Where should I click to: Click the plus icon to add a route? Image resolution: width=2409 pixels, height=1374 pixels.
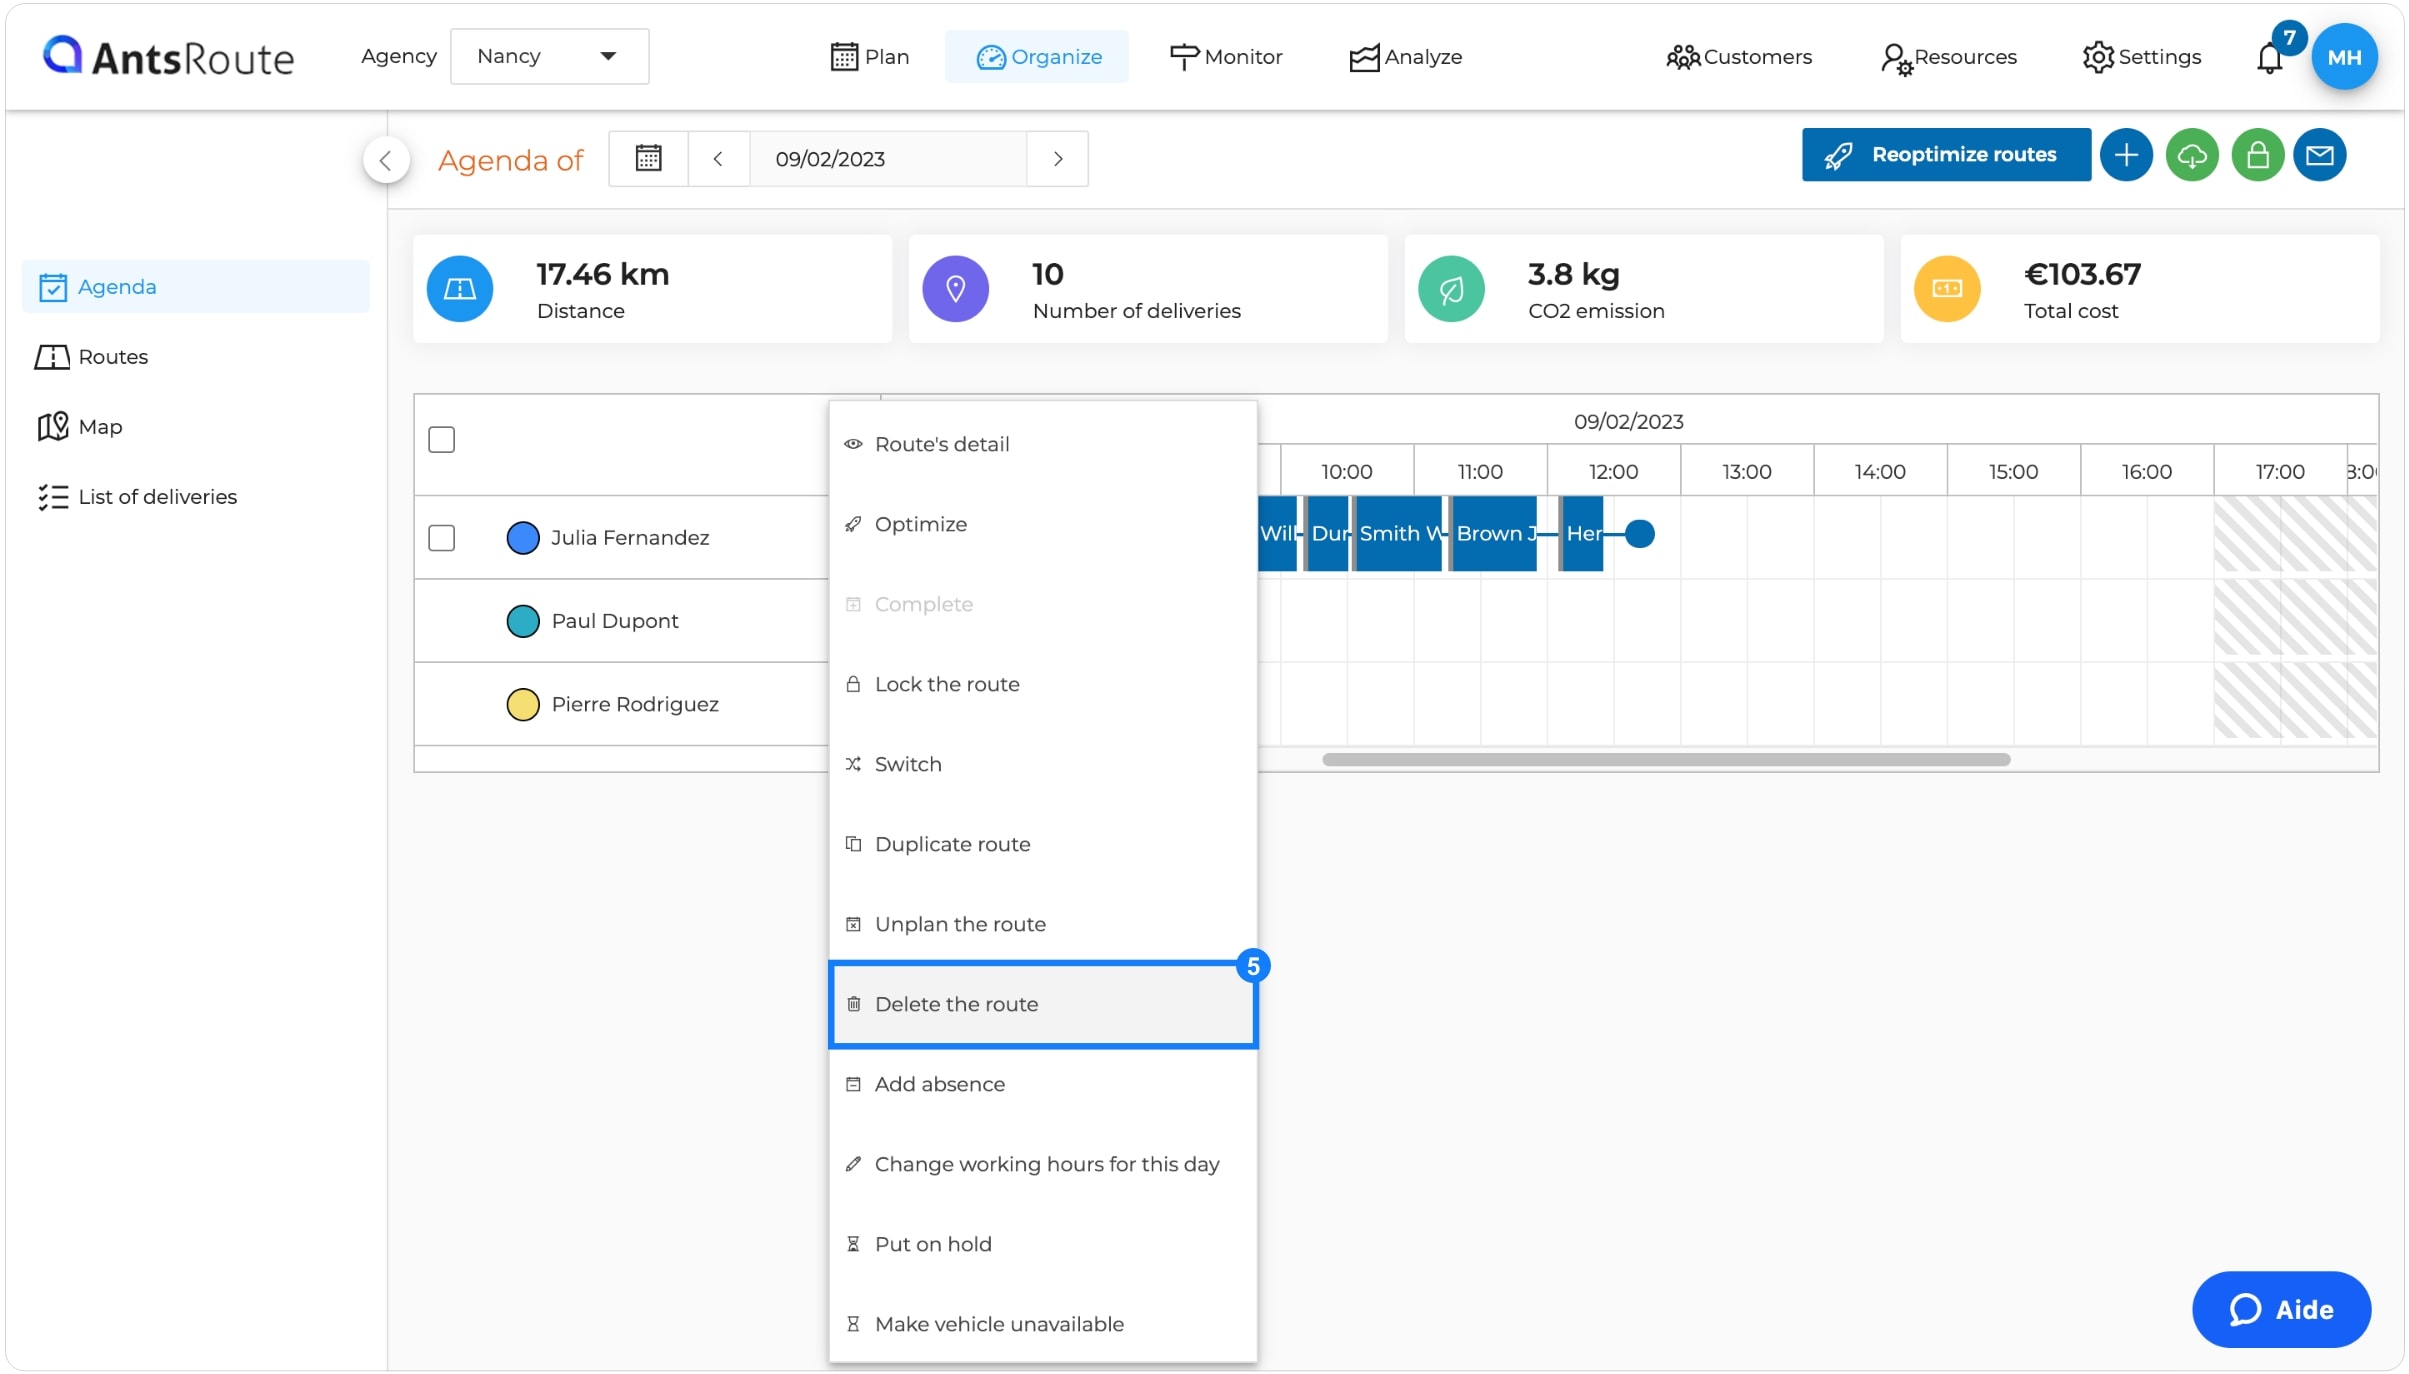tap(2126, 154)
